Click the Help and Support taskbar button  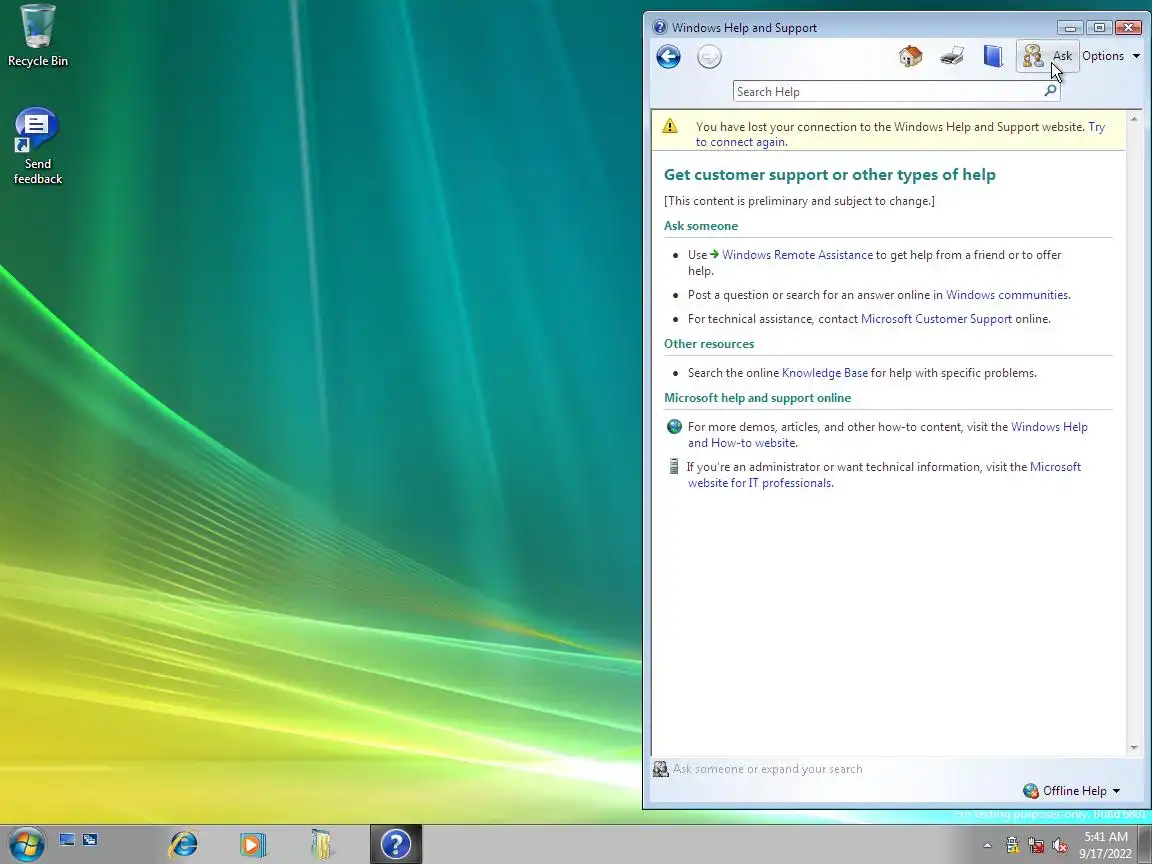point(396,844)
